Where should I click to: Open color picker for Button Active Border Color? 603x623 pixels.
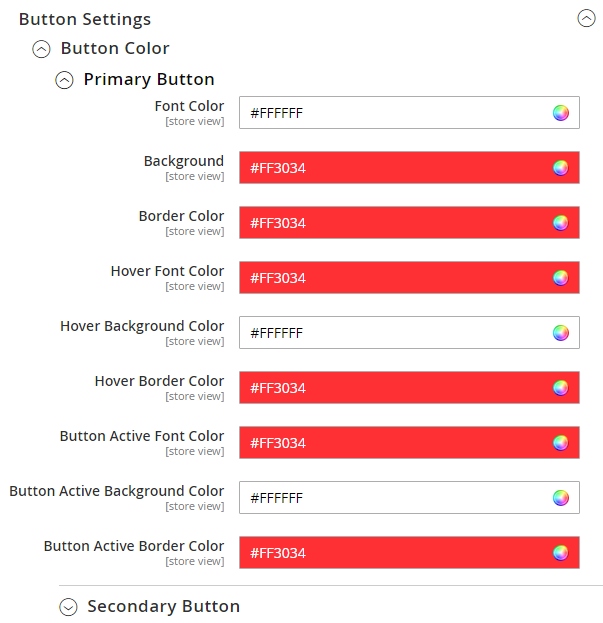point(561,553)
